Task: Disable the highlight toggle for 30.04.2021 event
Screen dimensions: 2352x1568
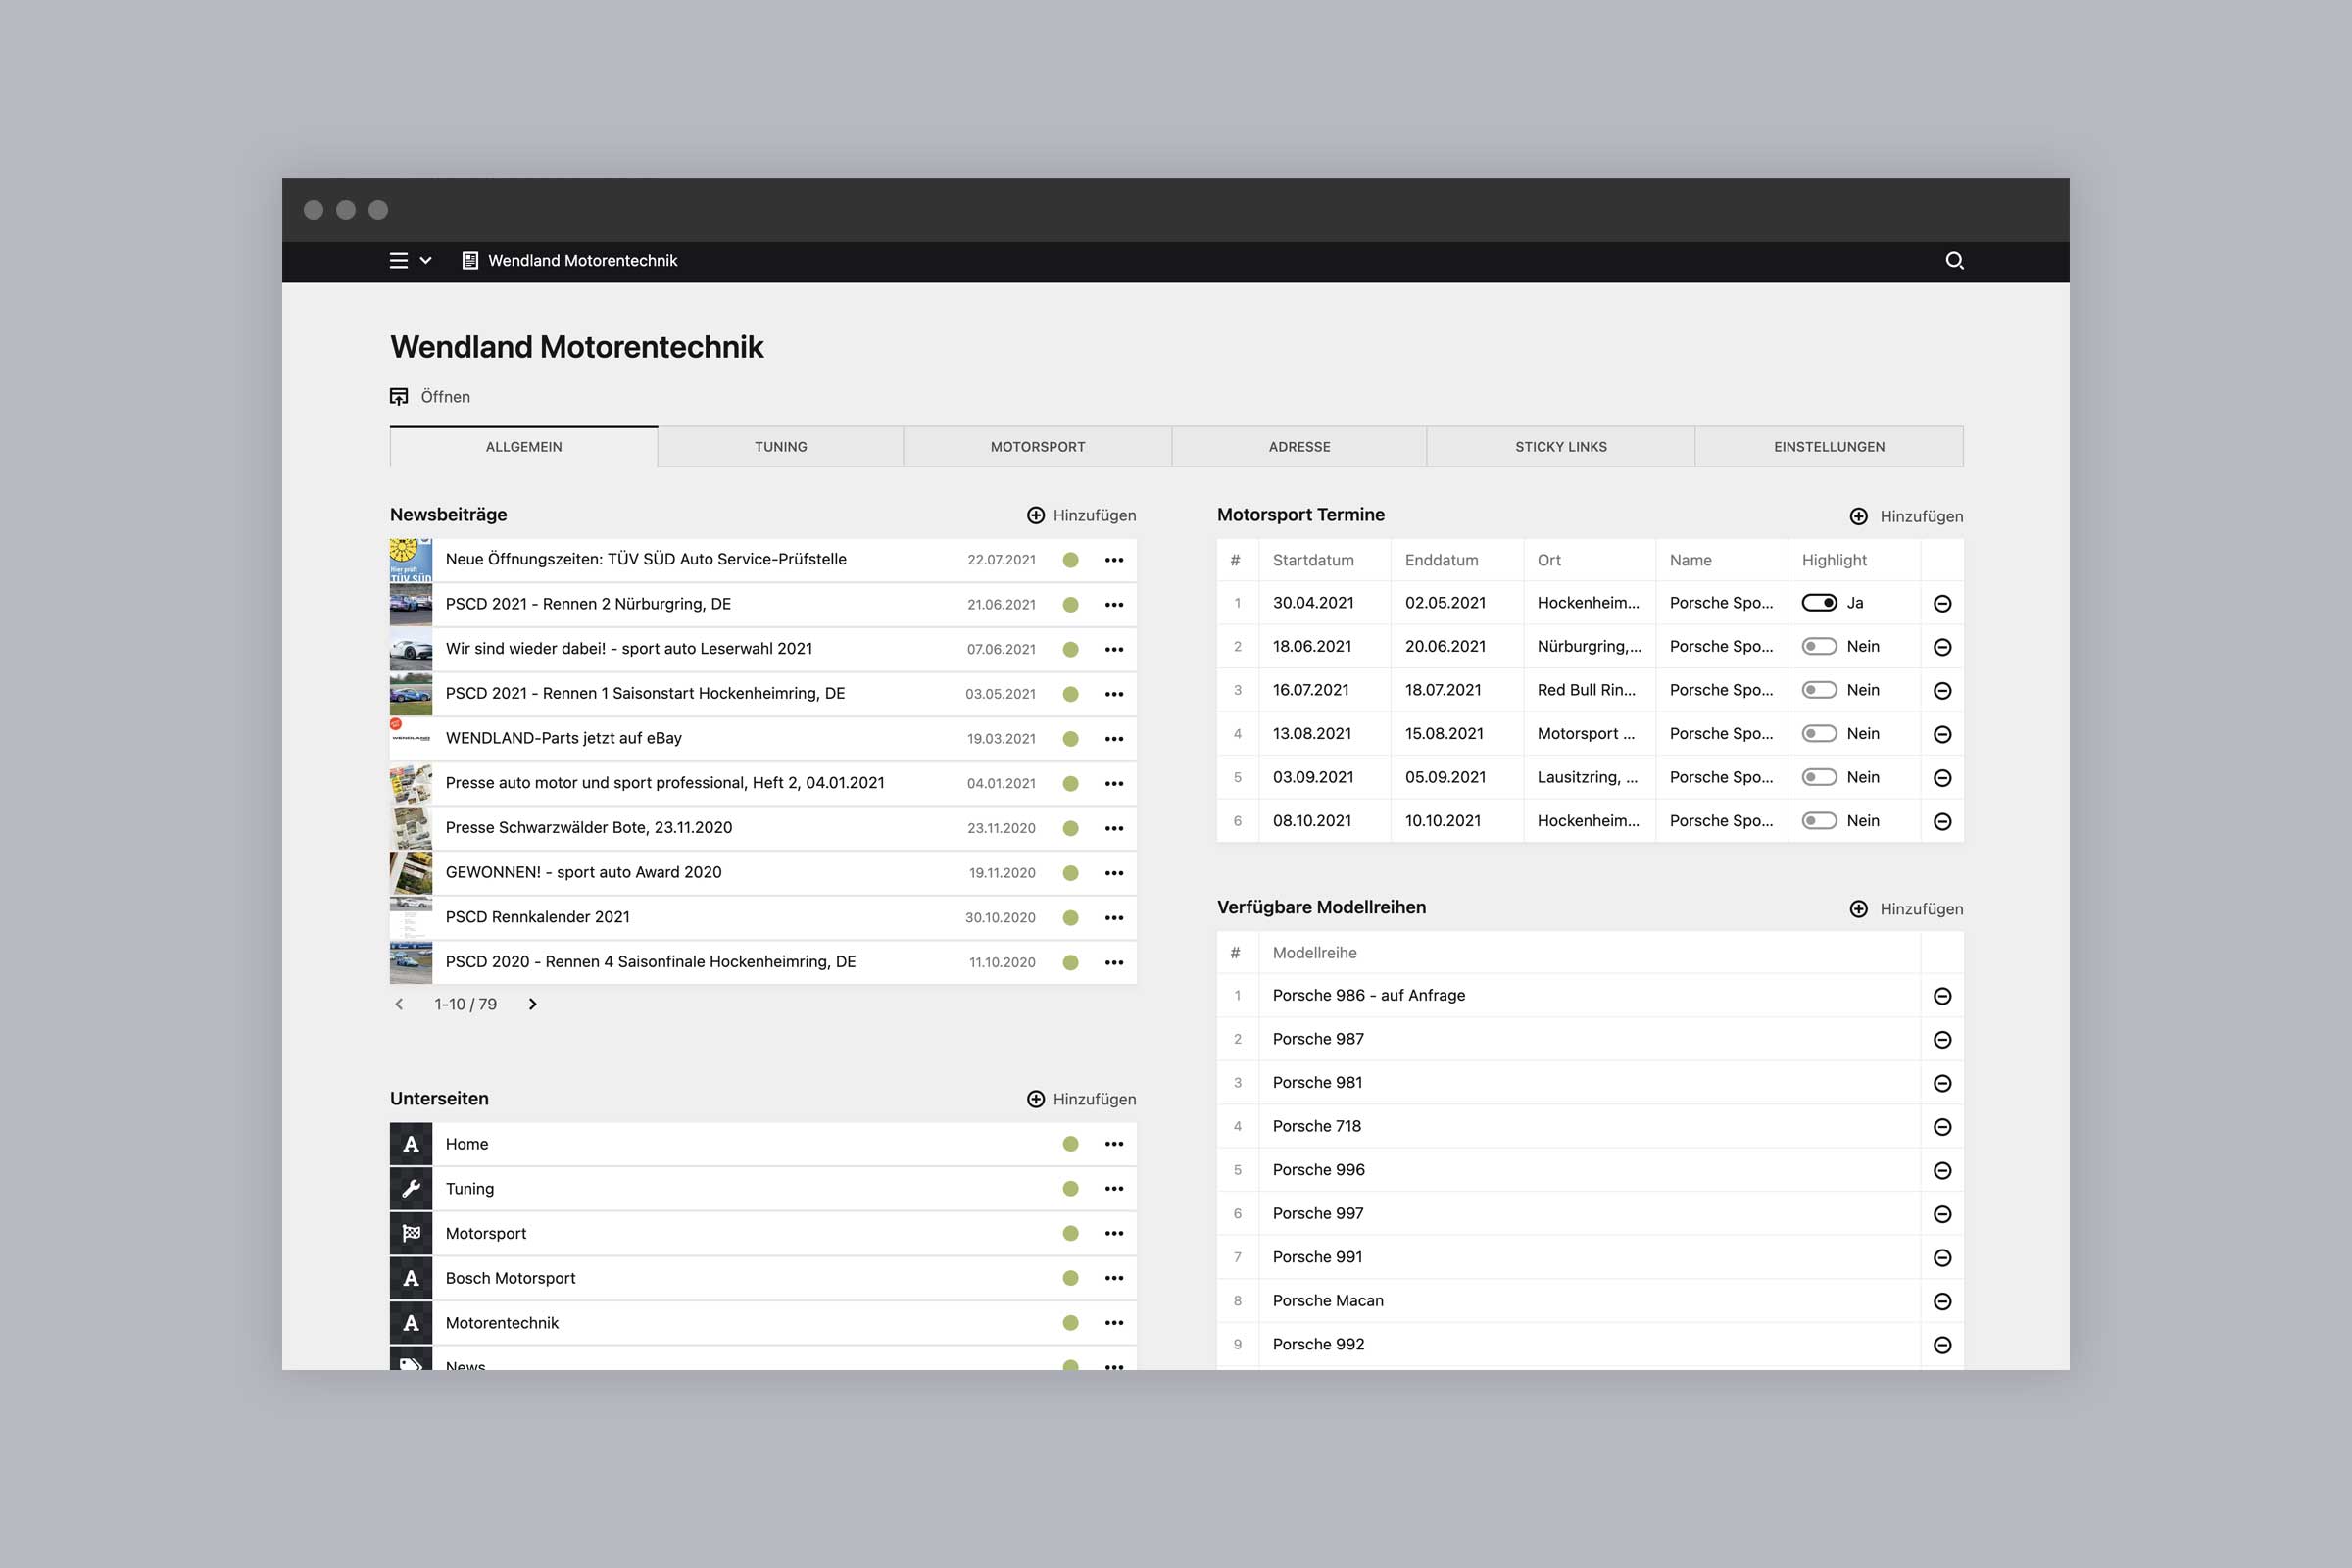Action: point(1819,603)
